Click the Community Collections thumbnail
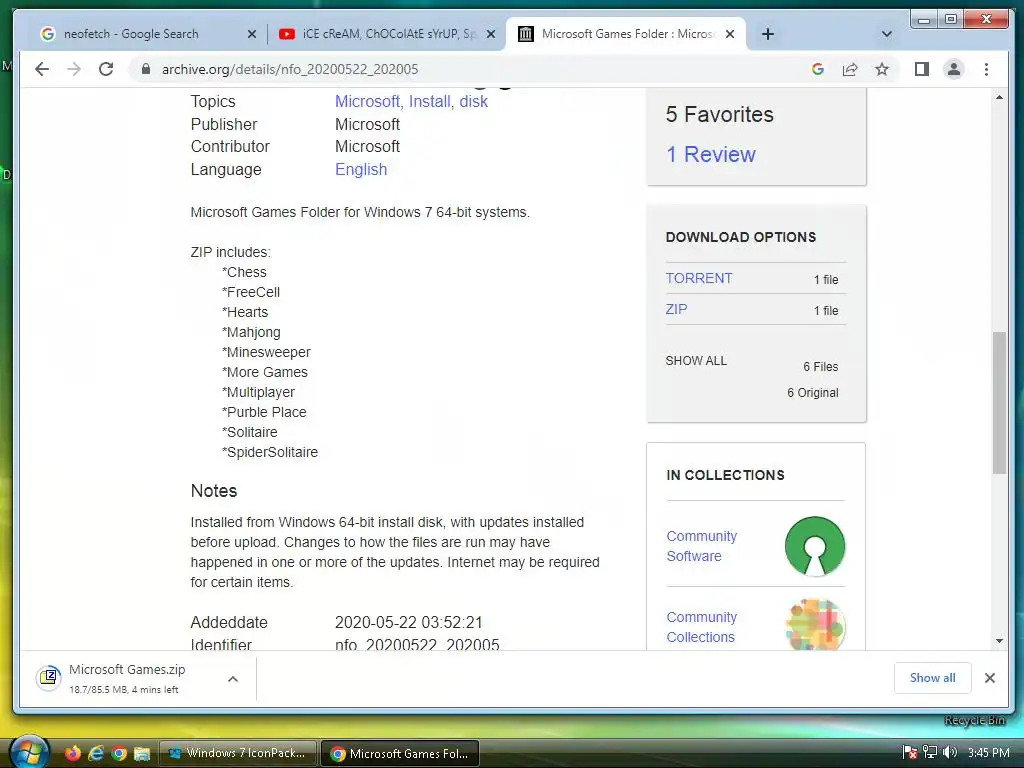Image resolution: width=1024 pixels, height=768 pixels. pos(814,624)
